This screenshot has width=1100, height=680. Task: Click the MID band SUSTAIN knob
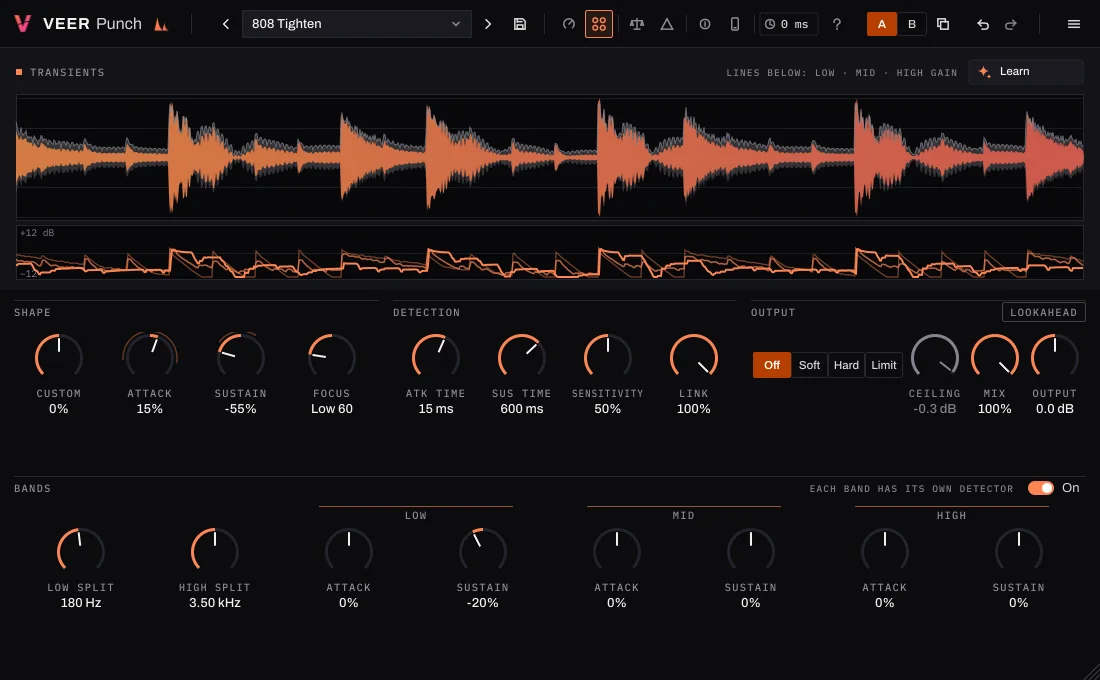point(751,550)
